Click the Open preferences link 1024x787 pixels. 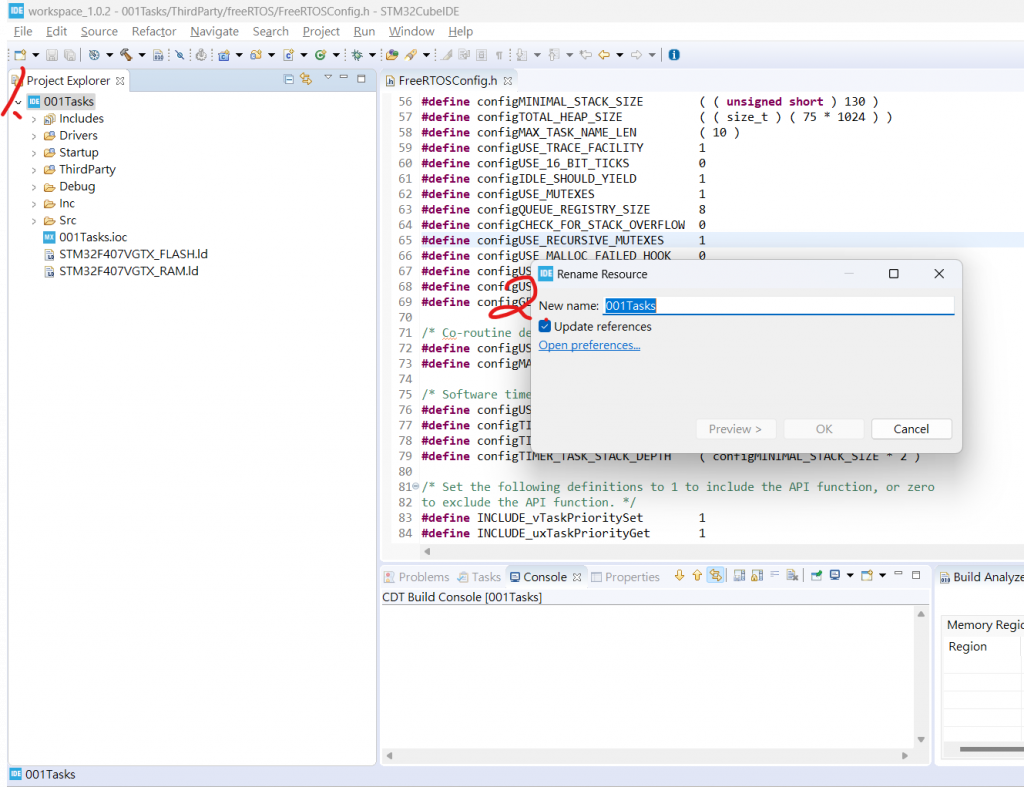[589, 345]
